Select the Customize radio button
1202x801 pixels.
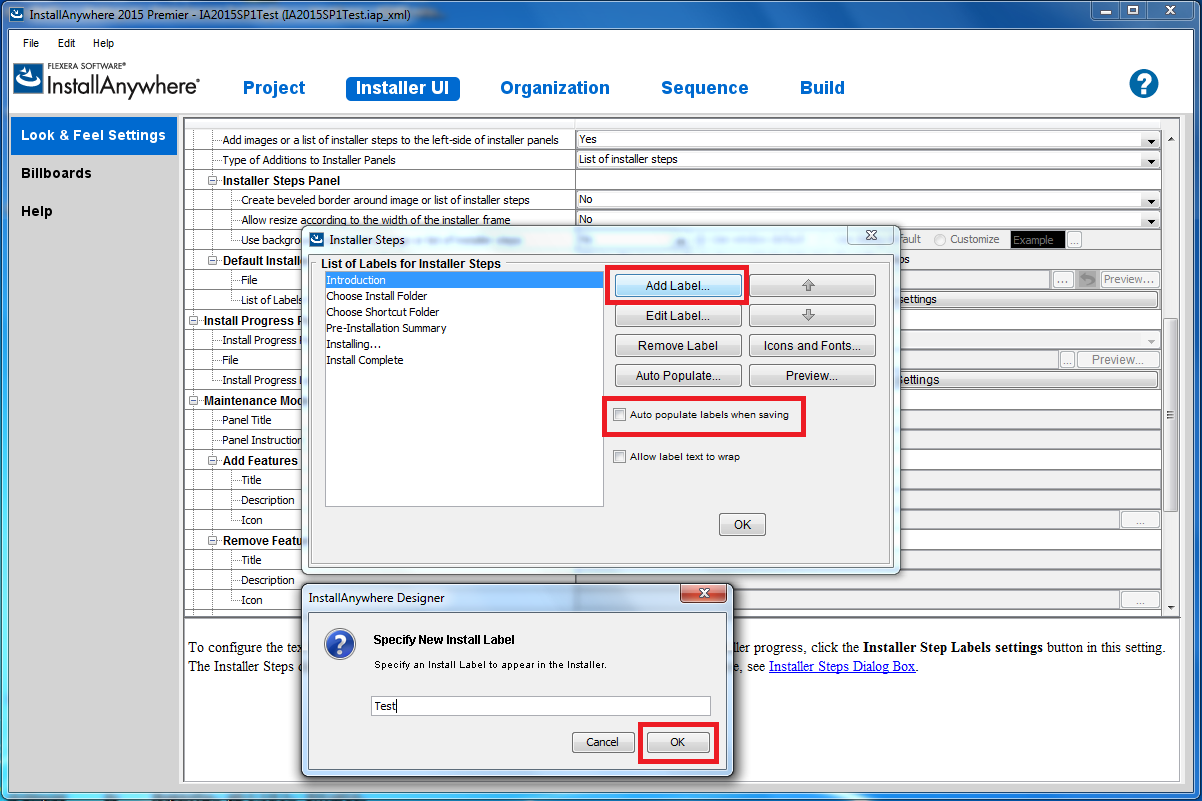(x=940, y=240)
